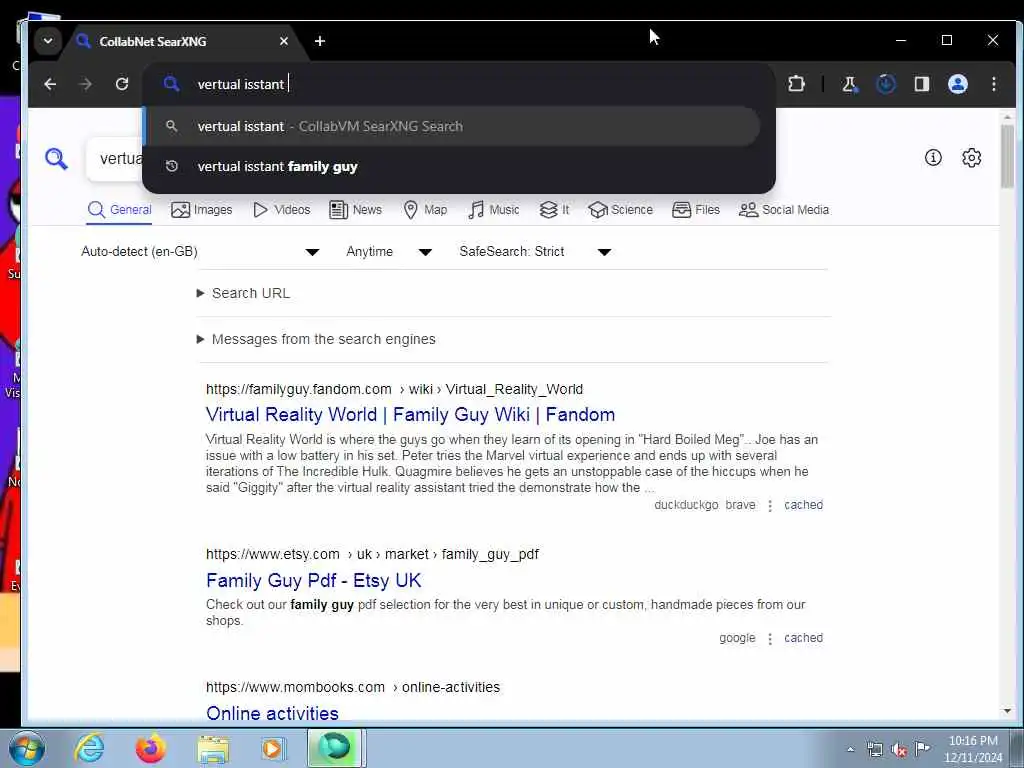Click the SearXNG magnifier logo
The image size is (1024, 768).
[x=56, y=159]
